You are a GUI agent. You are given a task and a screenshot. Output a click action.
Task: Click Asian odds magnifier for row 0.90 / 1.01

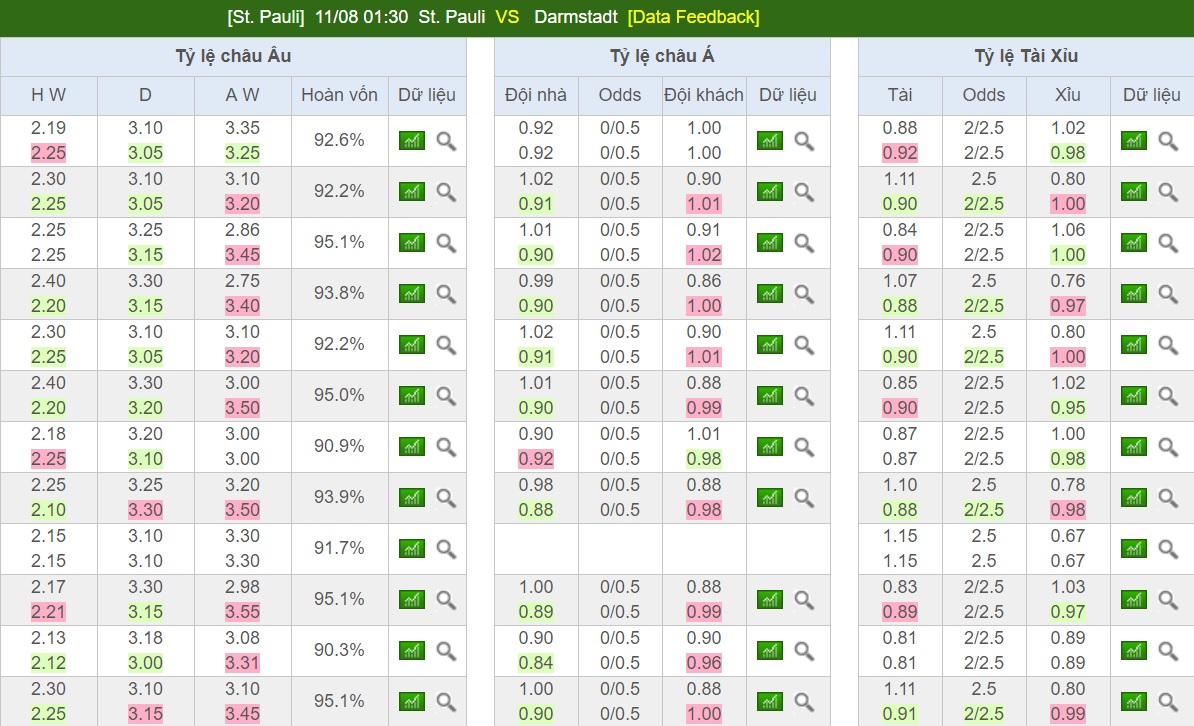[x=804, y=447]
